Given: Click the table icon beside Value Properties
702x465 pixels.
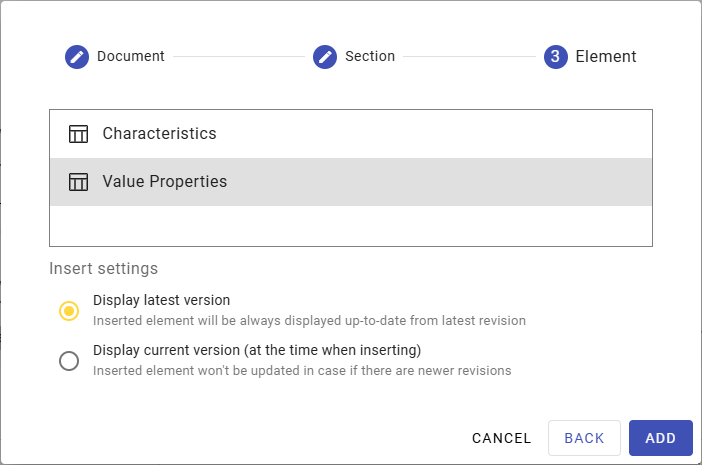Looking at the screenshot, I should [x=79, y=182].
